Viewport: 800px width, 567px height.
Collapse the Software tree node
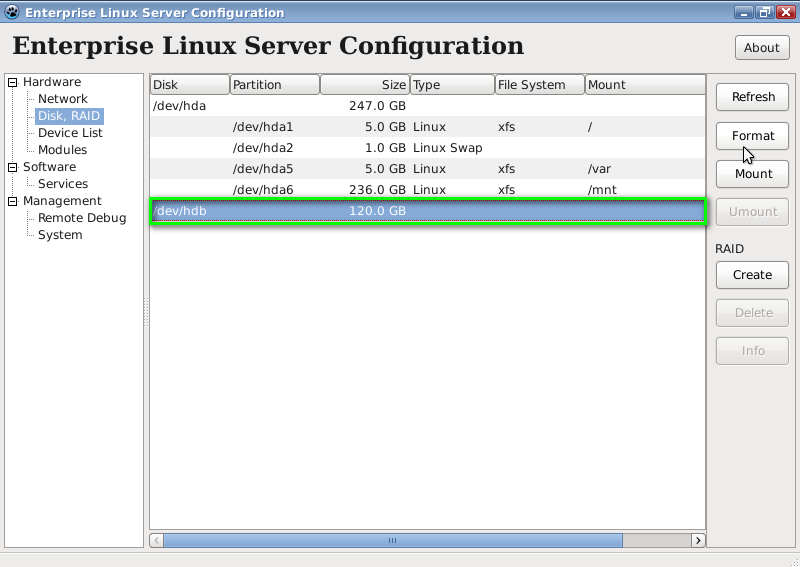[13, 167]
